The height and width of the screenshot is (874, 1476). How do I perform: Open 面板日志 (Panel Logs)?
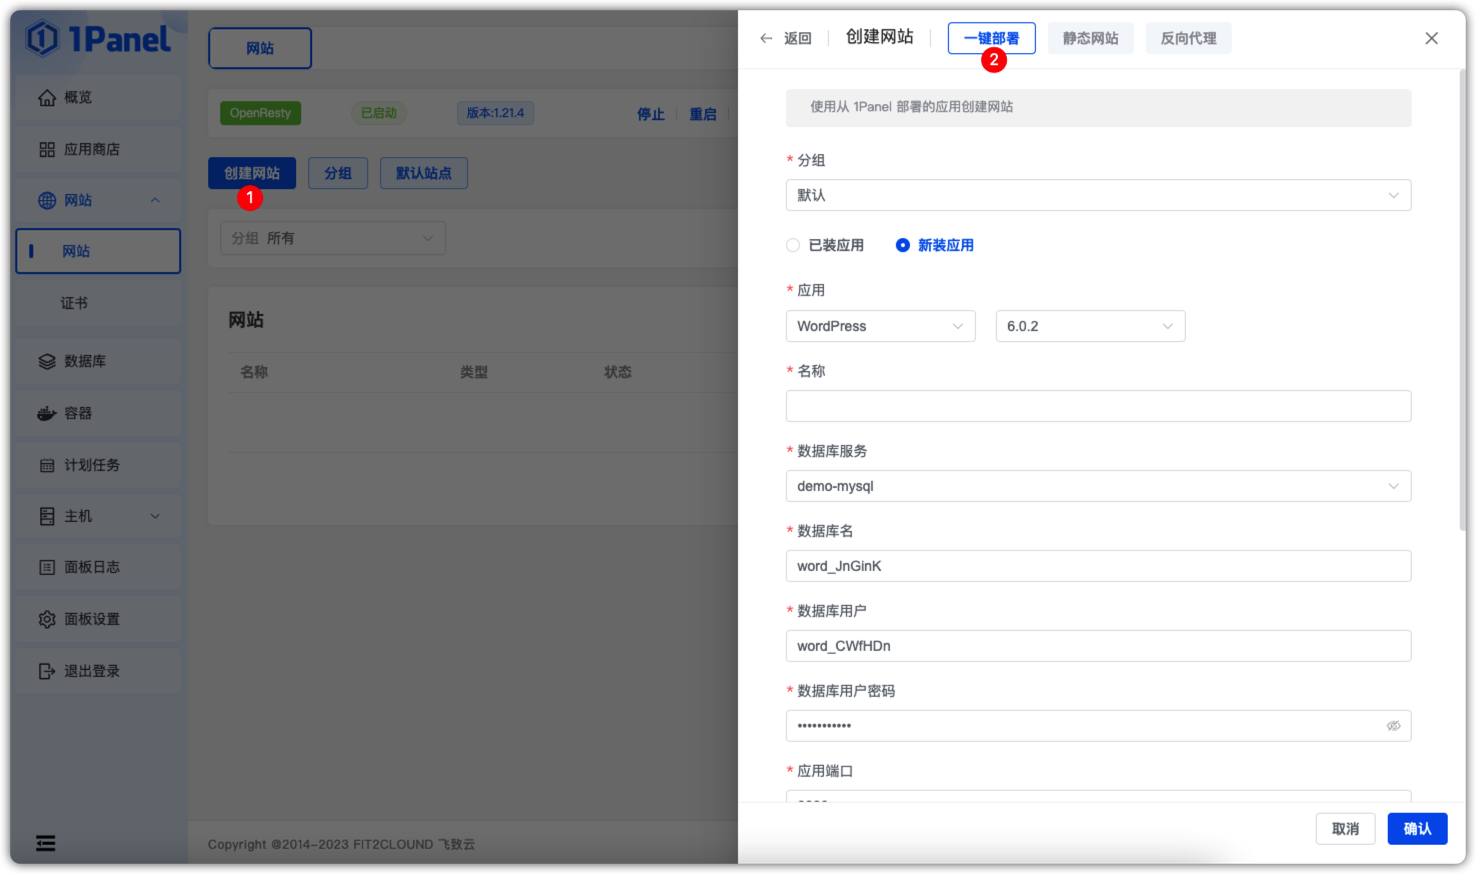(90, 567)
